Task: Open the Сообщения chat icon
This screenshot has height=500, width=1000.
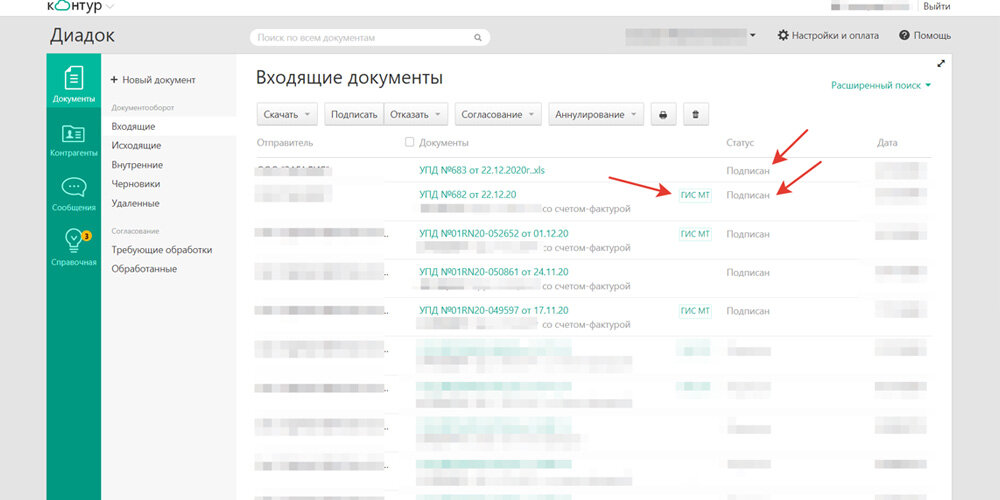Action: point(73,188)
